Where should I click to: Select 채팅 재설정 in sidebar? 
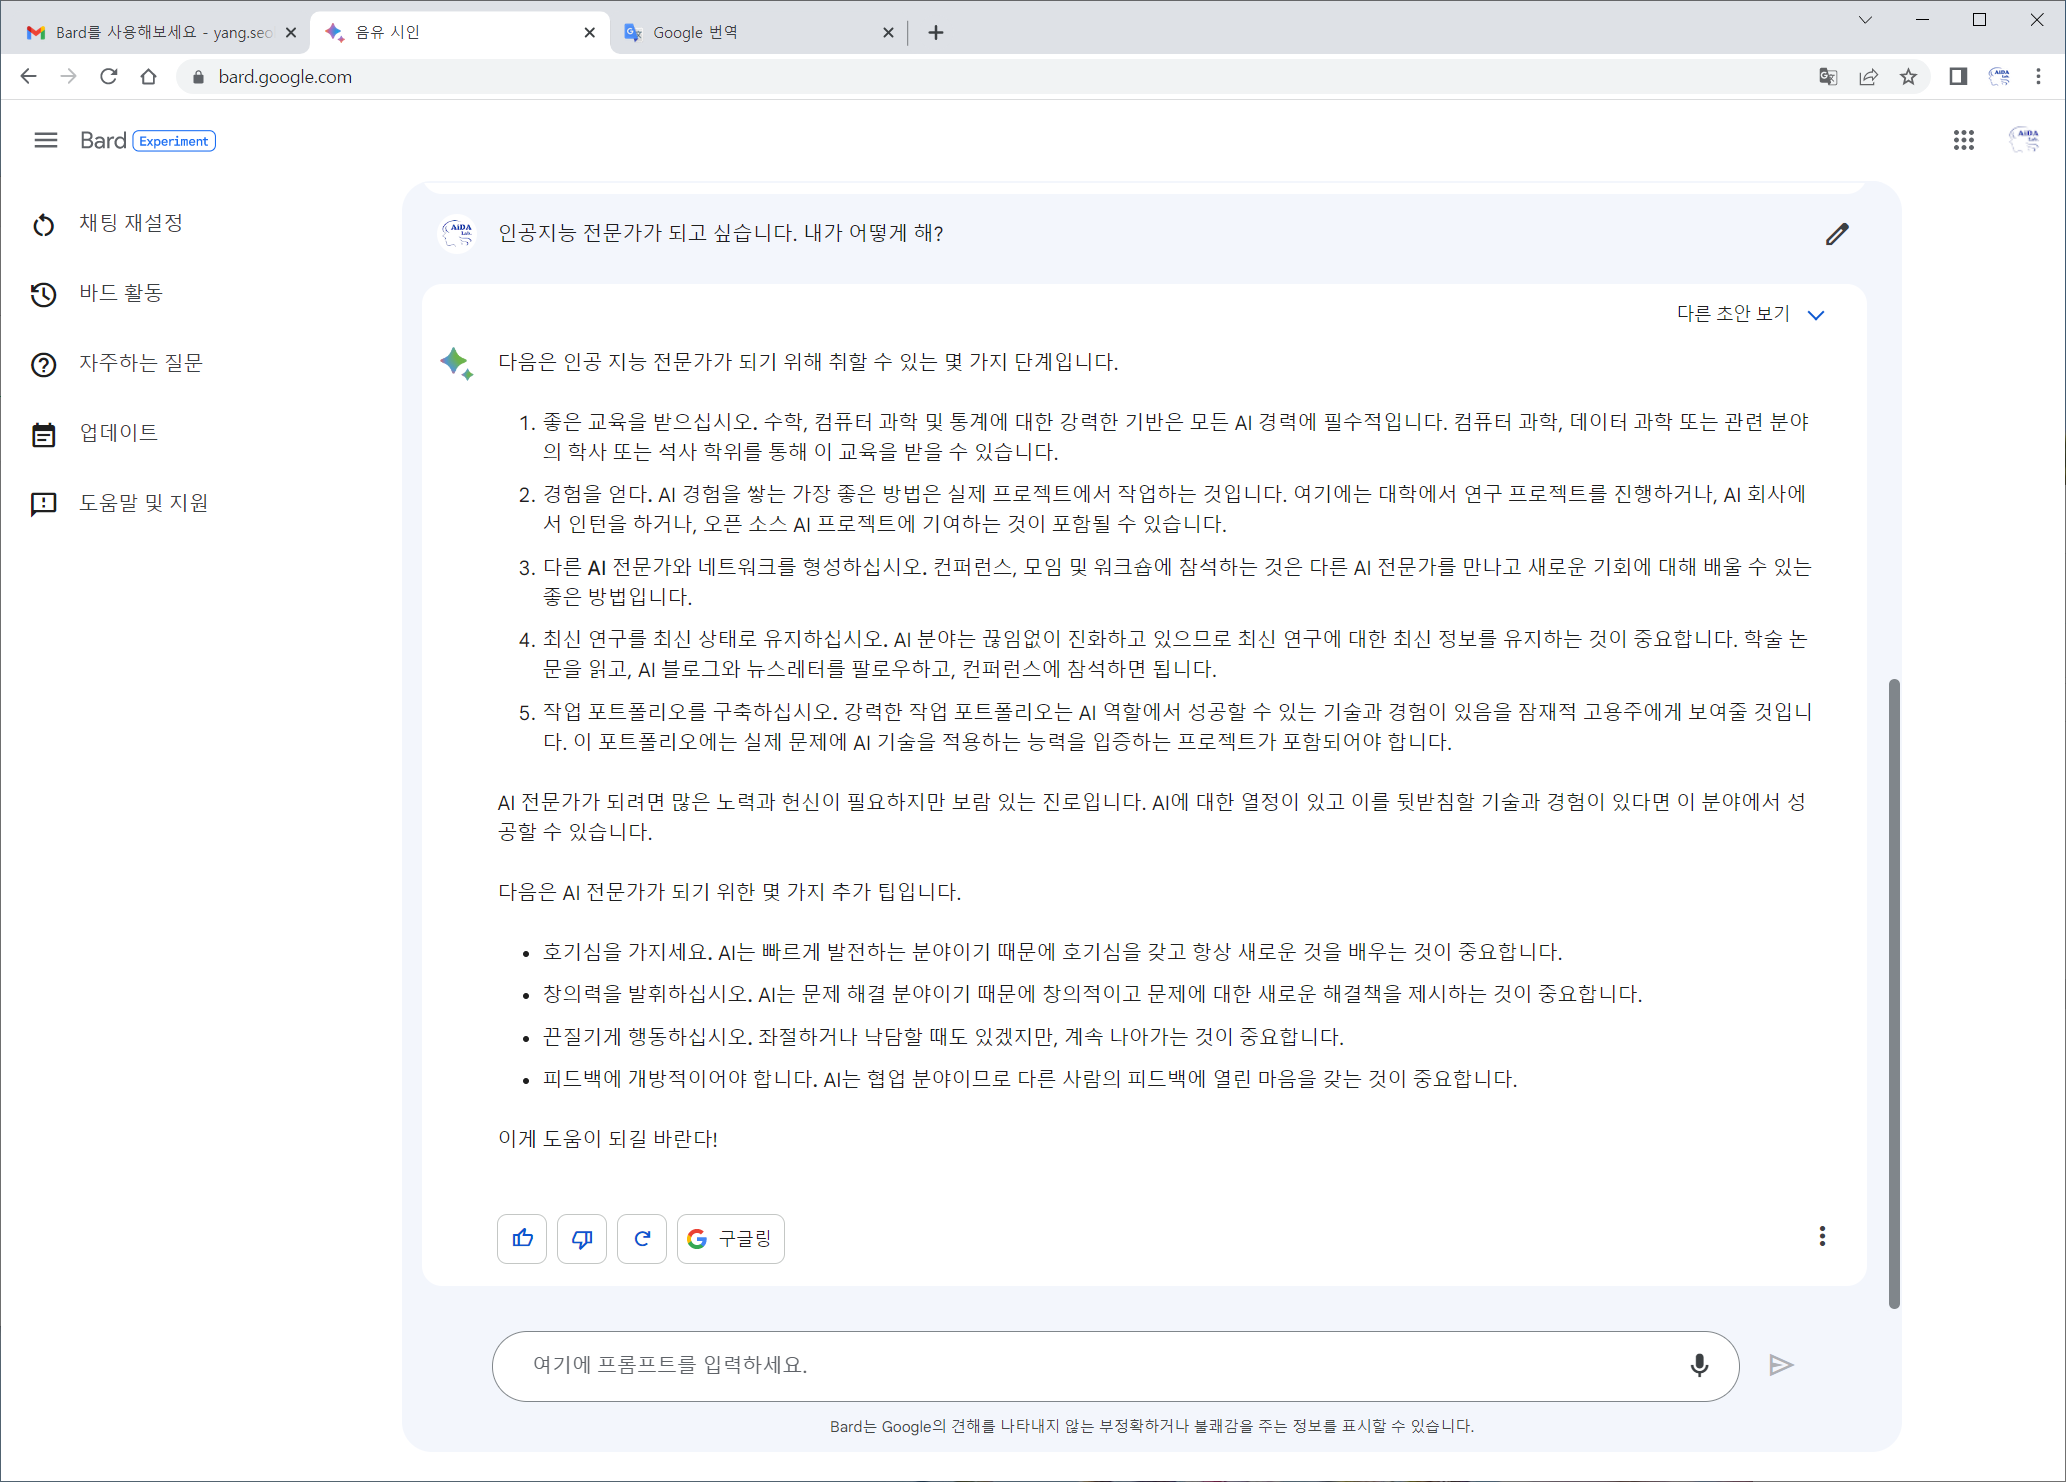[x=131, y=223]
